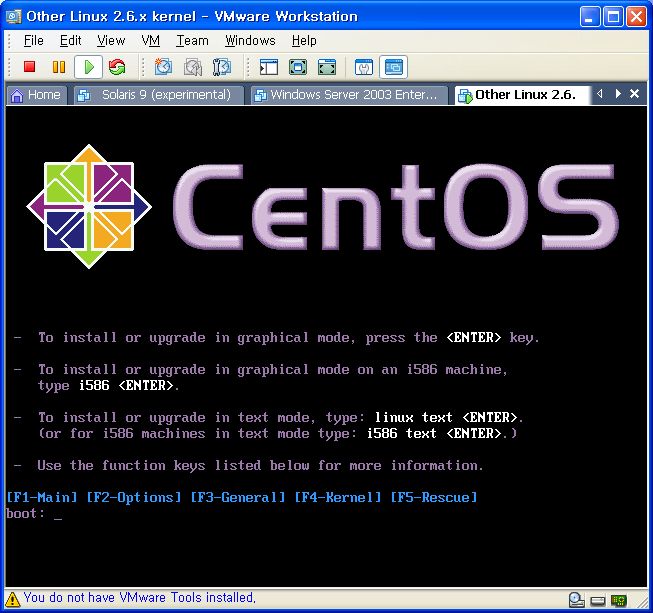The image size is (653, 613).
Task: Expand the Windows menu
Action: (249, 40)
